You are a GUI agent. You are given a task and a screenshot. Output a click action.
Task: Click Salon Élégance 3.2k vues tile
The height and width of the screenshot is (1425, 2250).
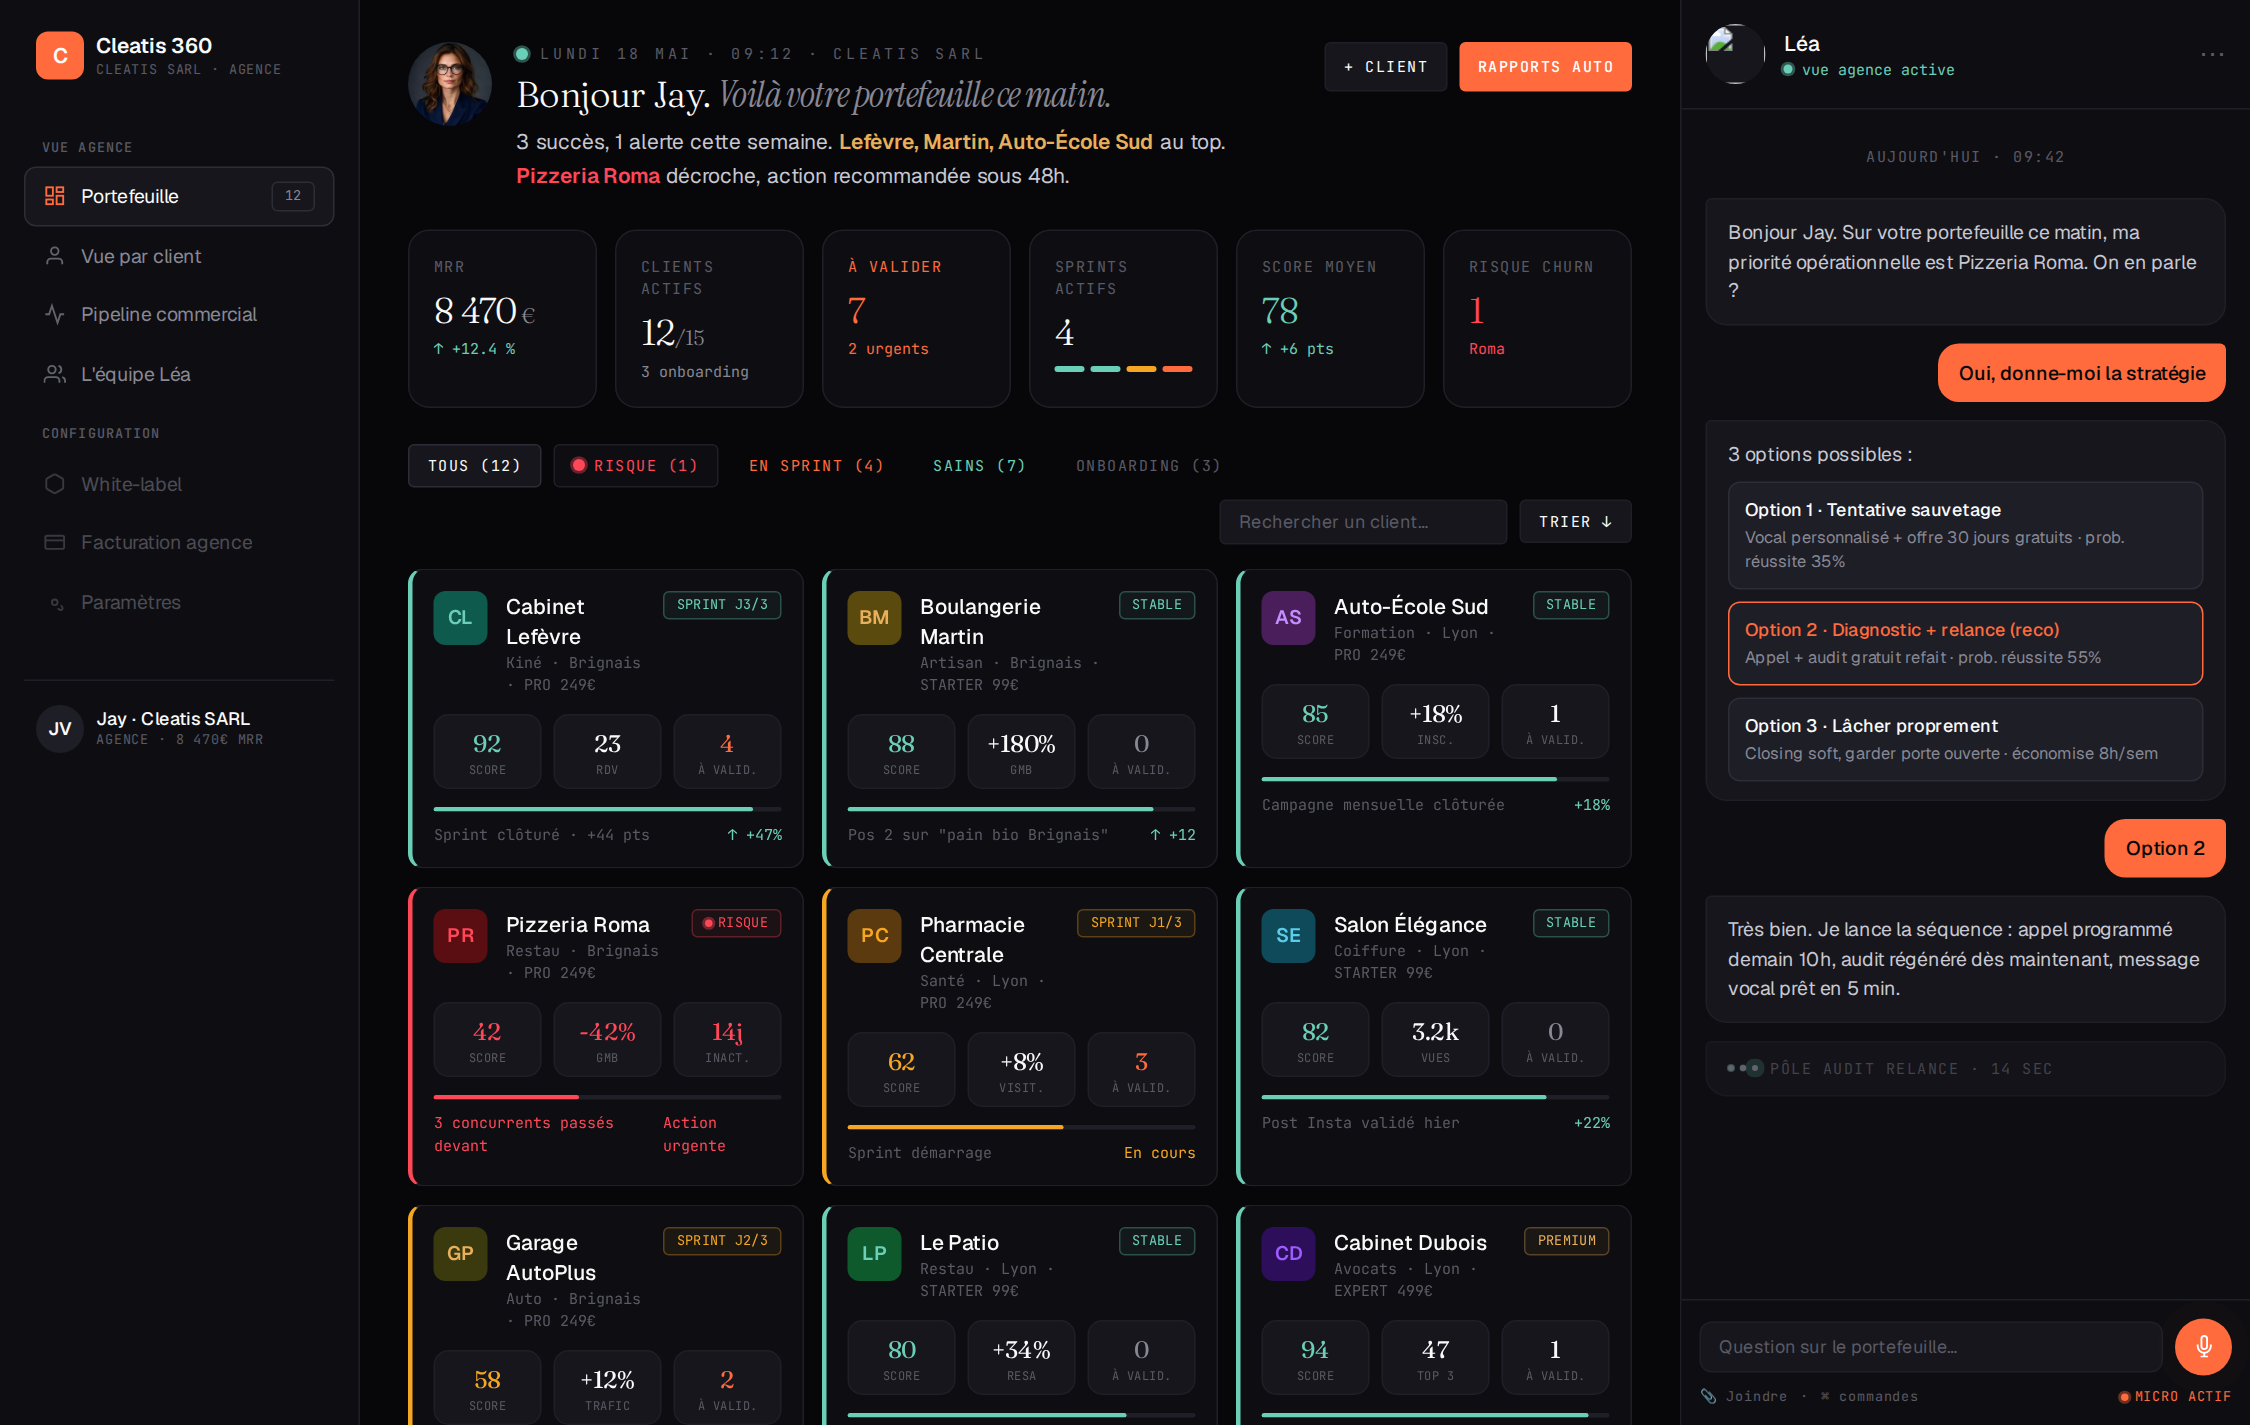[1435, 1040]
